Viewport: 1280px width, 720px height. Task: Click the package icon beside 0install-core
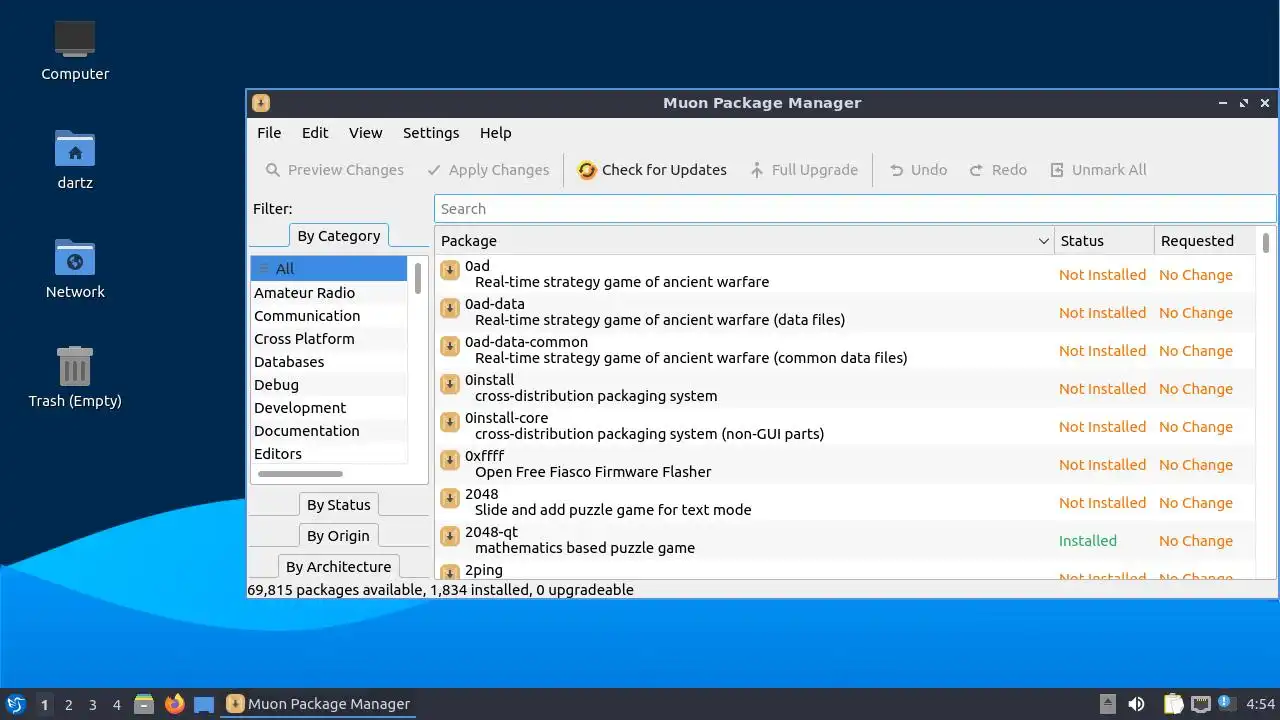point(450,422)
